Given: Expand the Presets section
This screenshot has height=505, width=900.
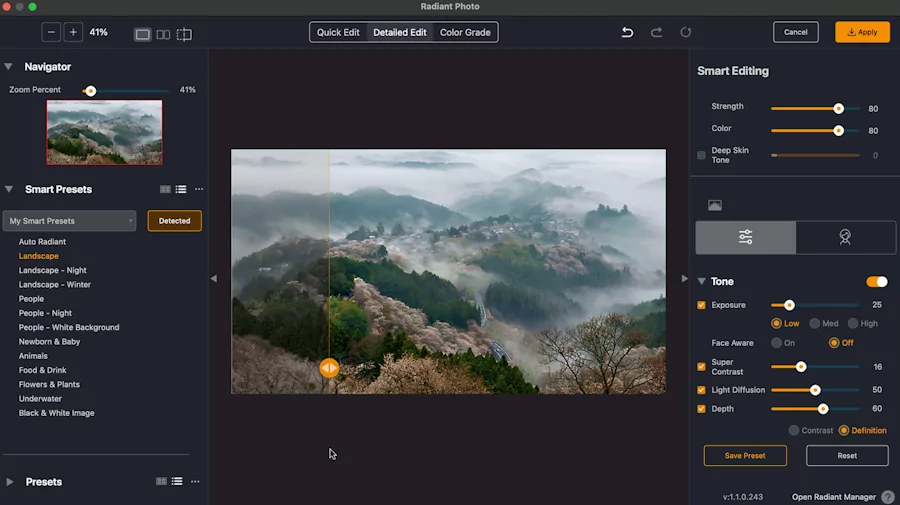Looking at the screenshot, I should (x=10, y=482).
